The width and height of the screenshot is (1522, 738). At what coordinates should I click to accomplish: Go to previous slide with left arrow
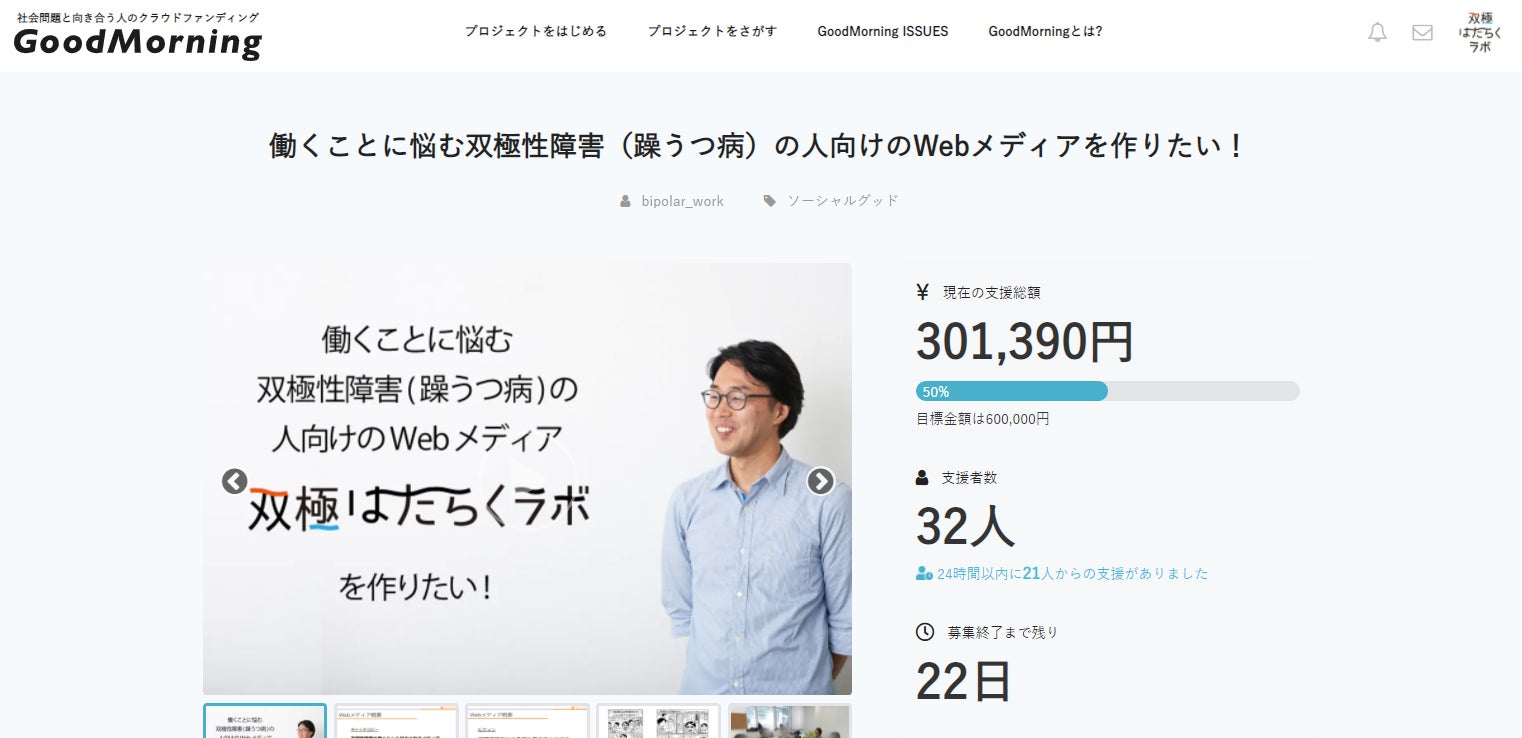[234, 481]
